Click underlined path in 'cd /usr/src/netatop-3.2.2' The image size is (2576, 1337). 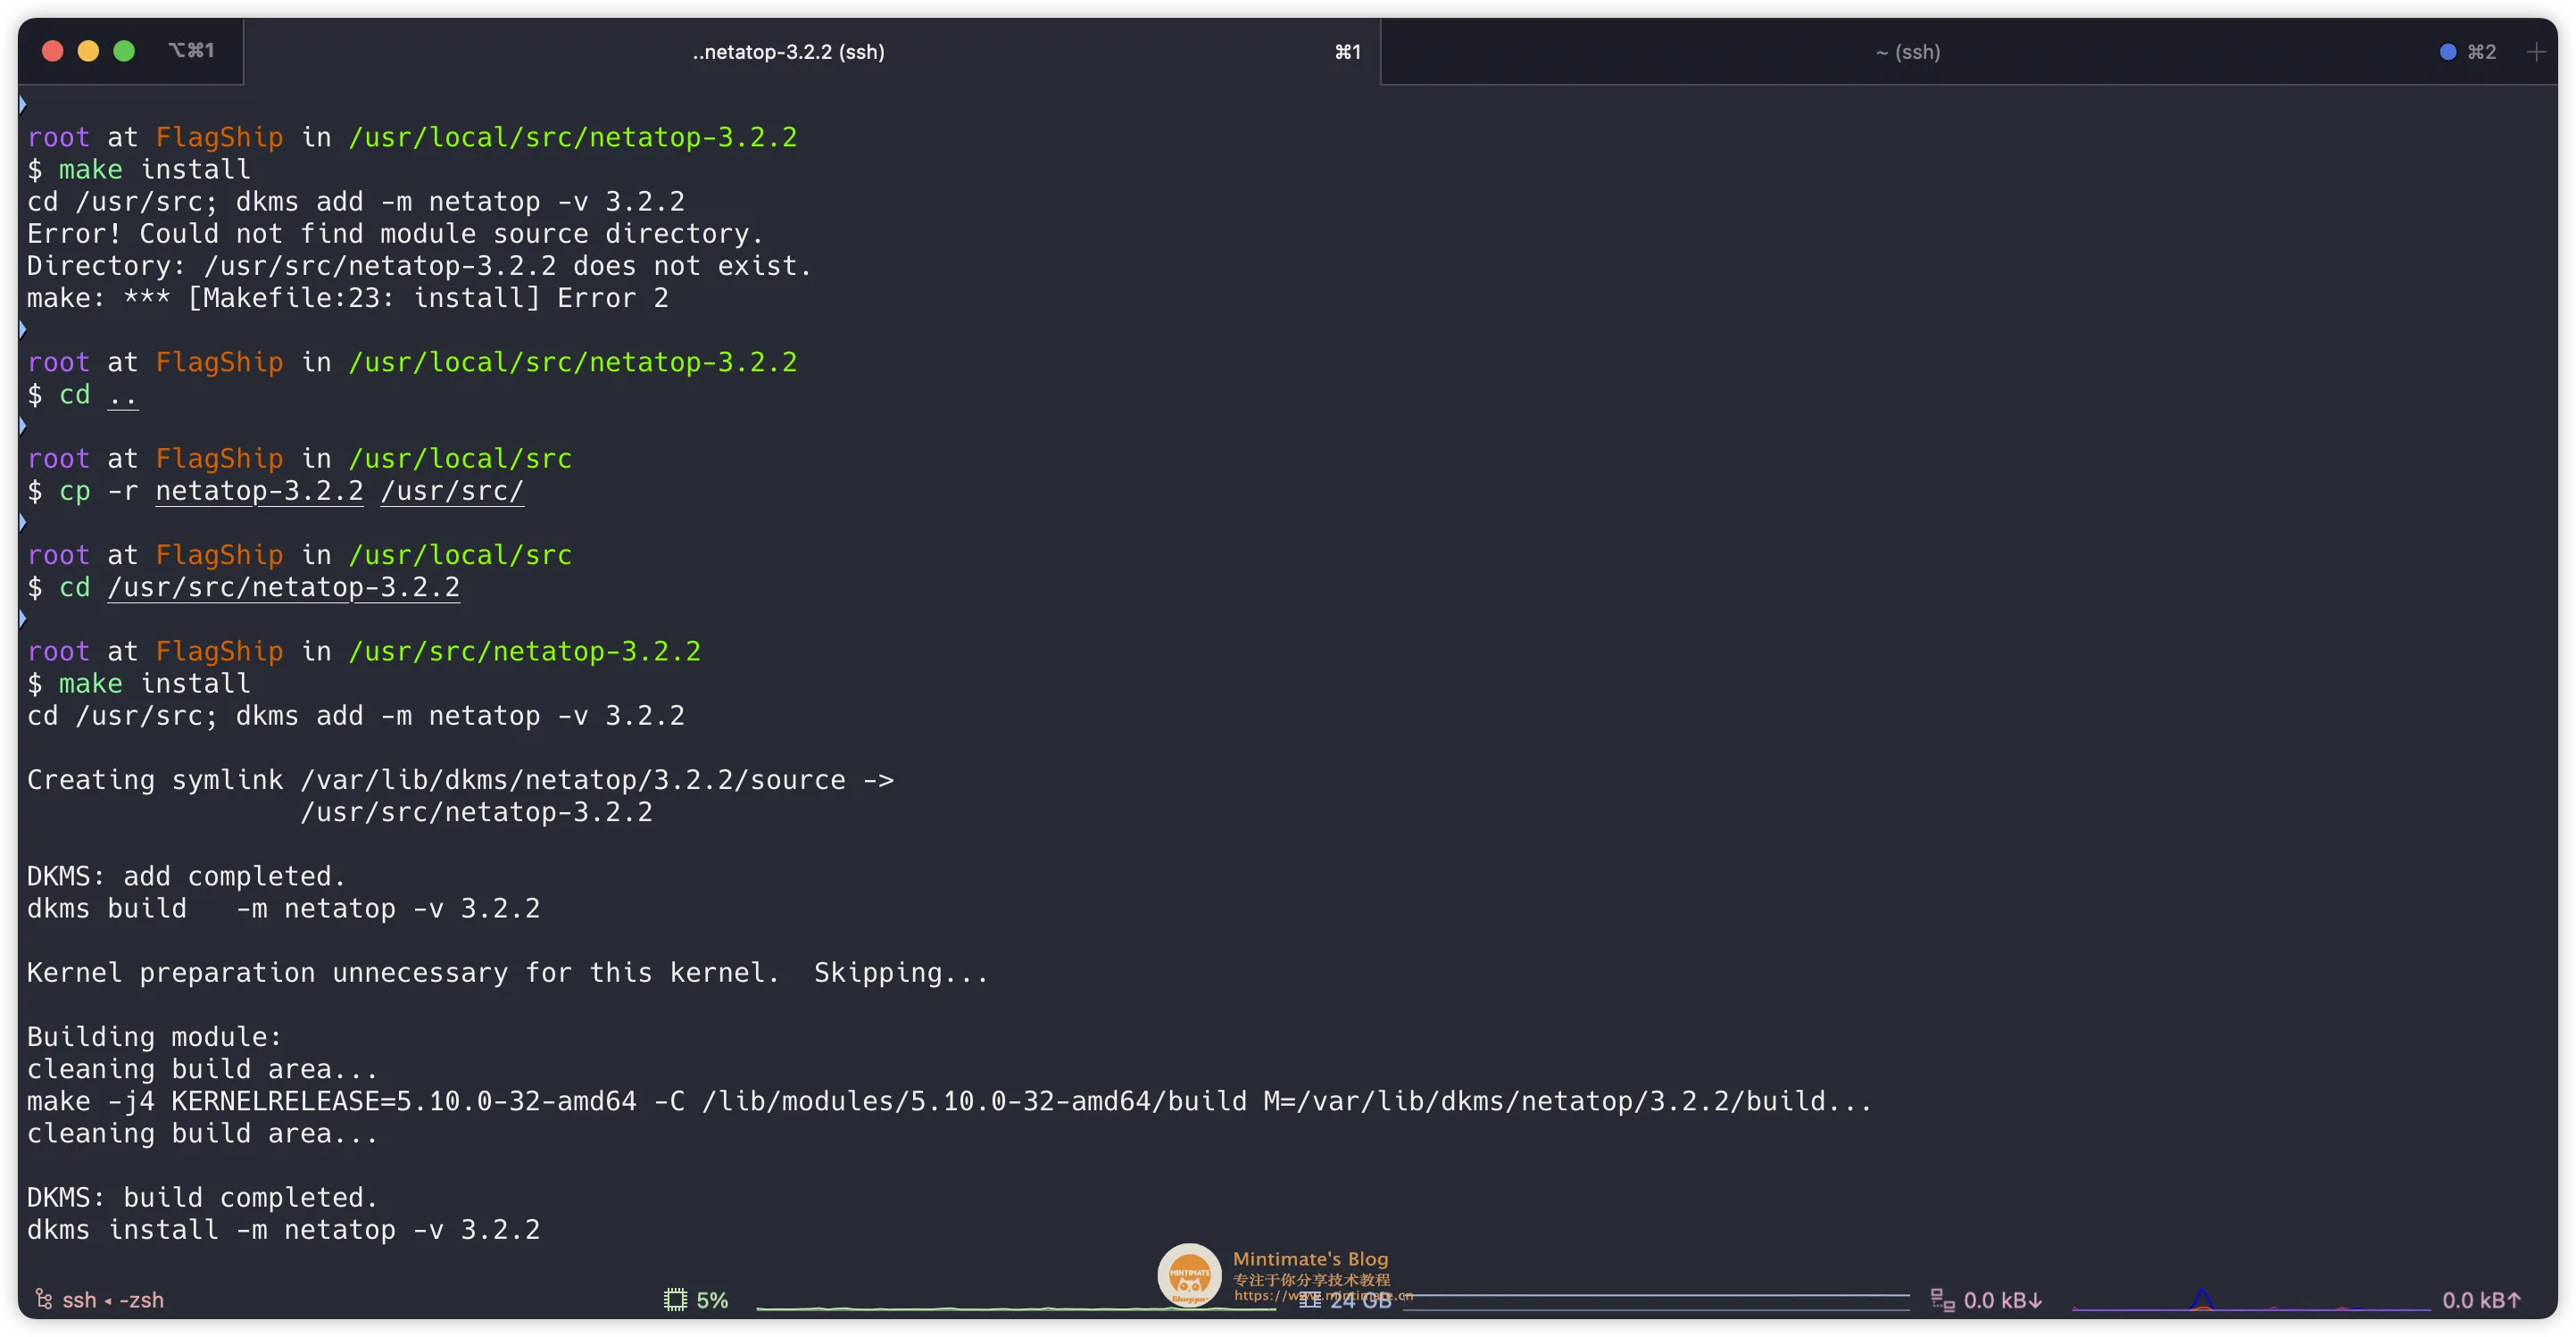tap(284, 587)
